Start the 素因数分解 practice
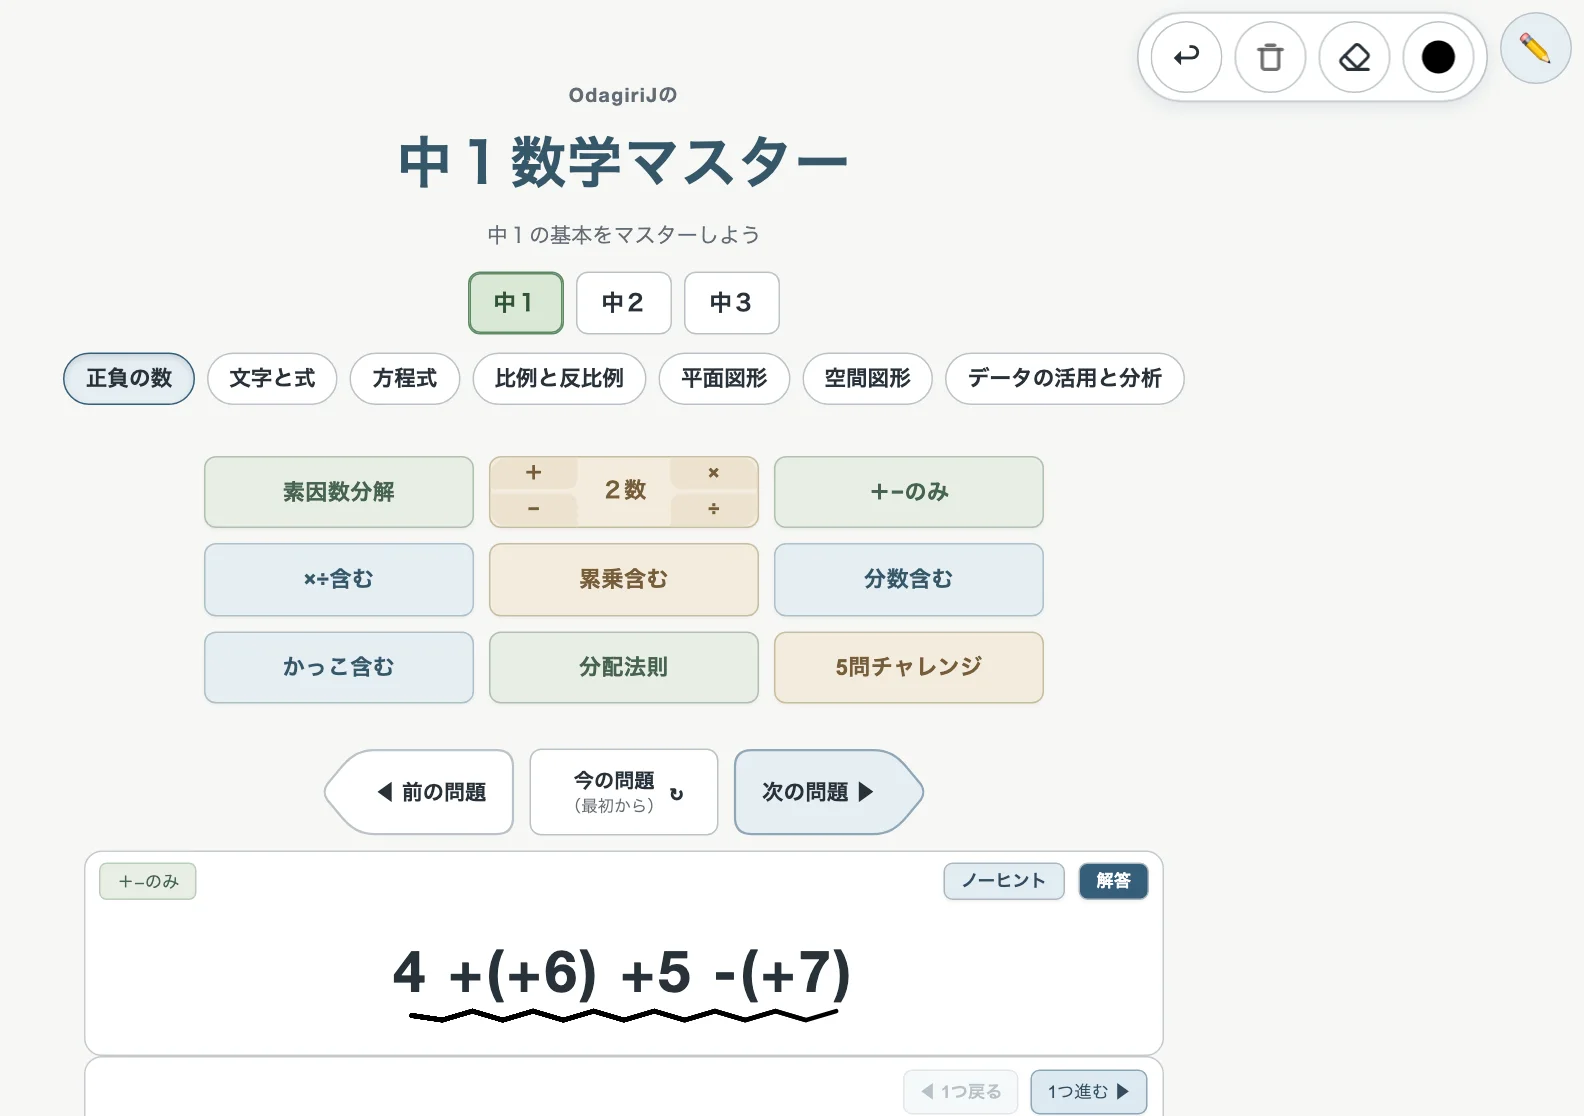Viewport: 1584px width, 1116px height. point(339,492)
